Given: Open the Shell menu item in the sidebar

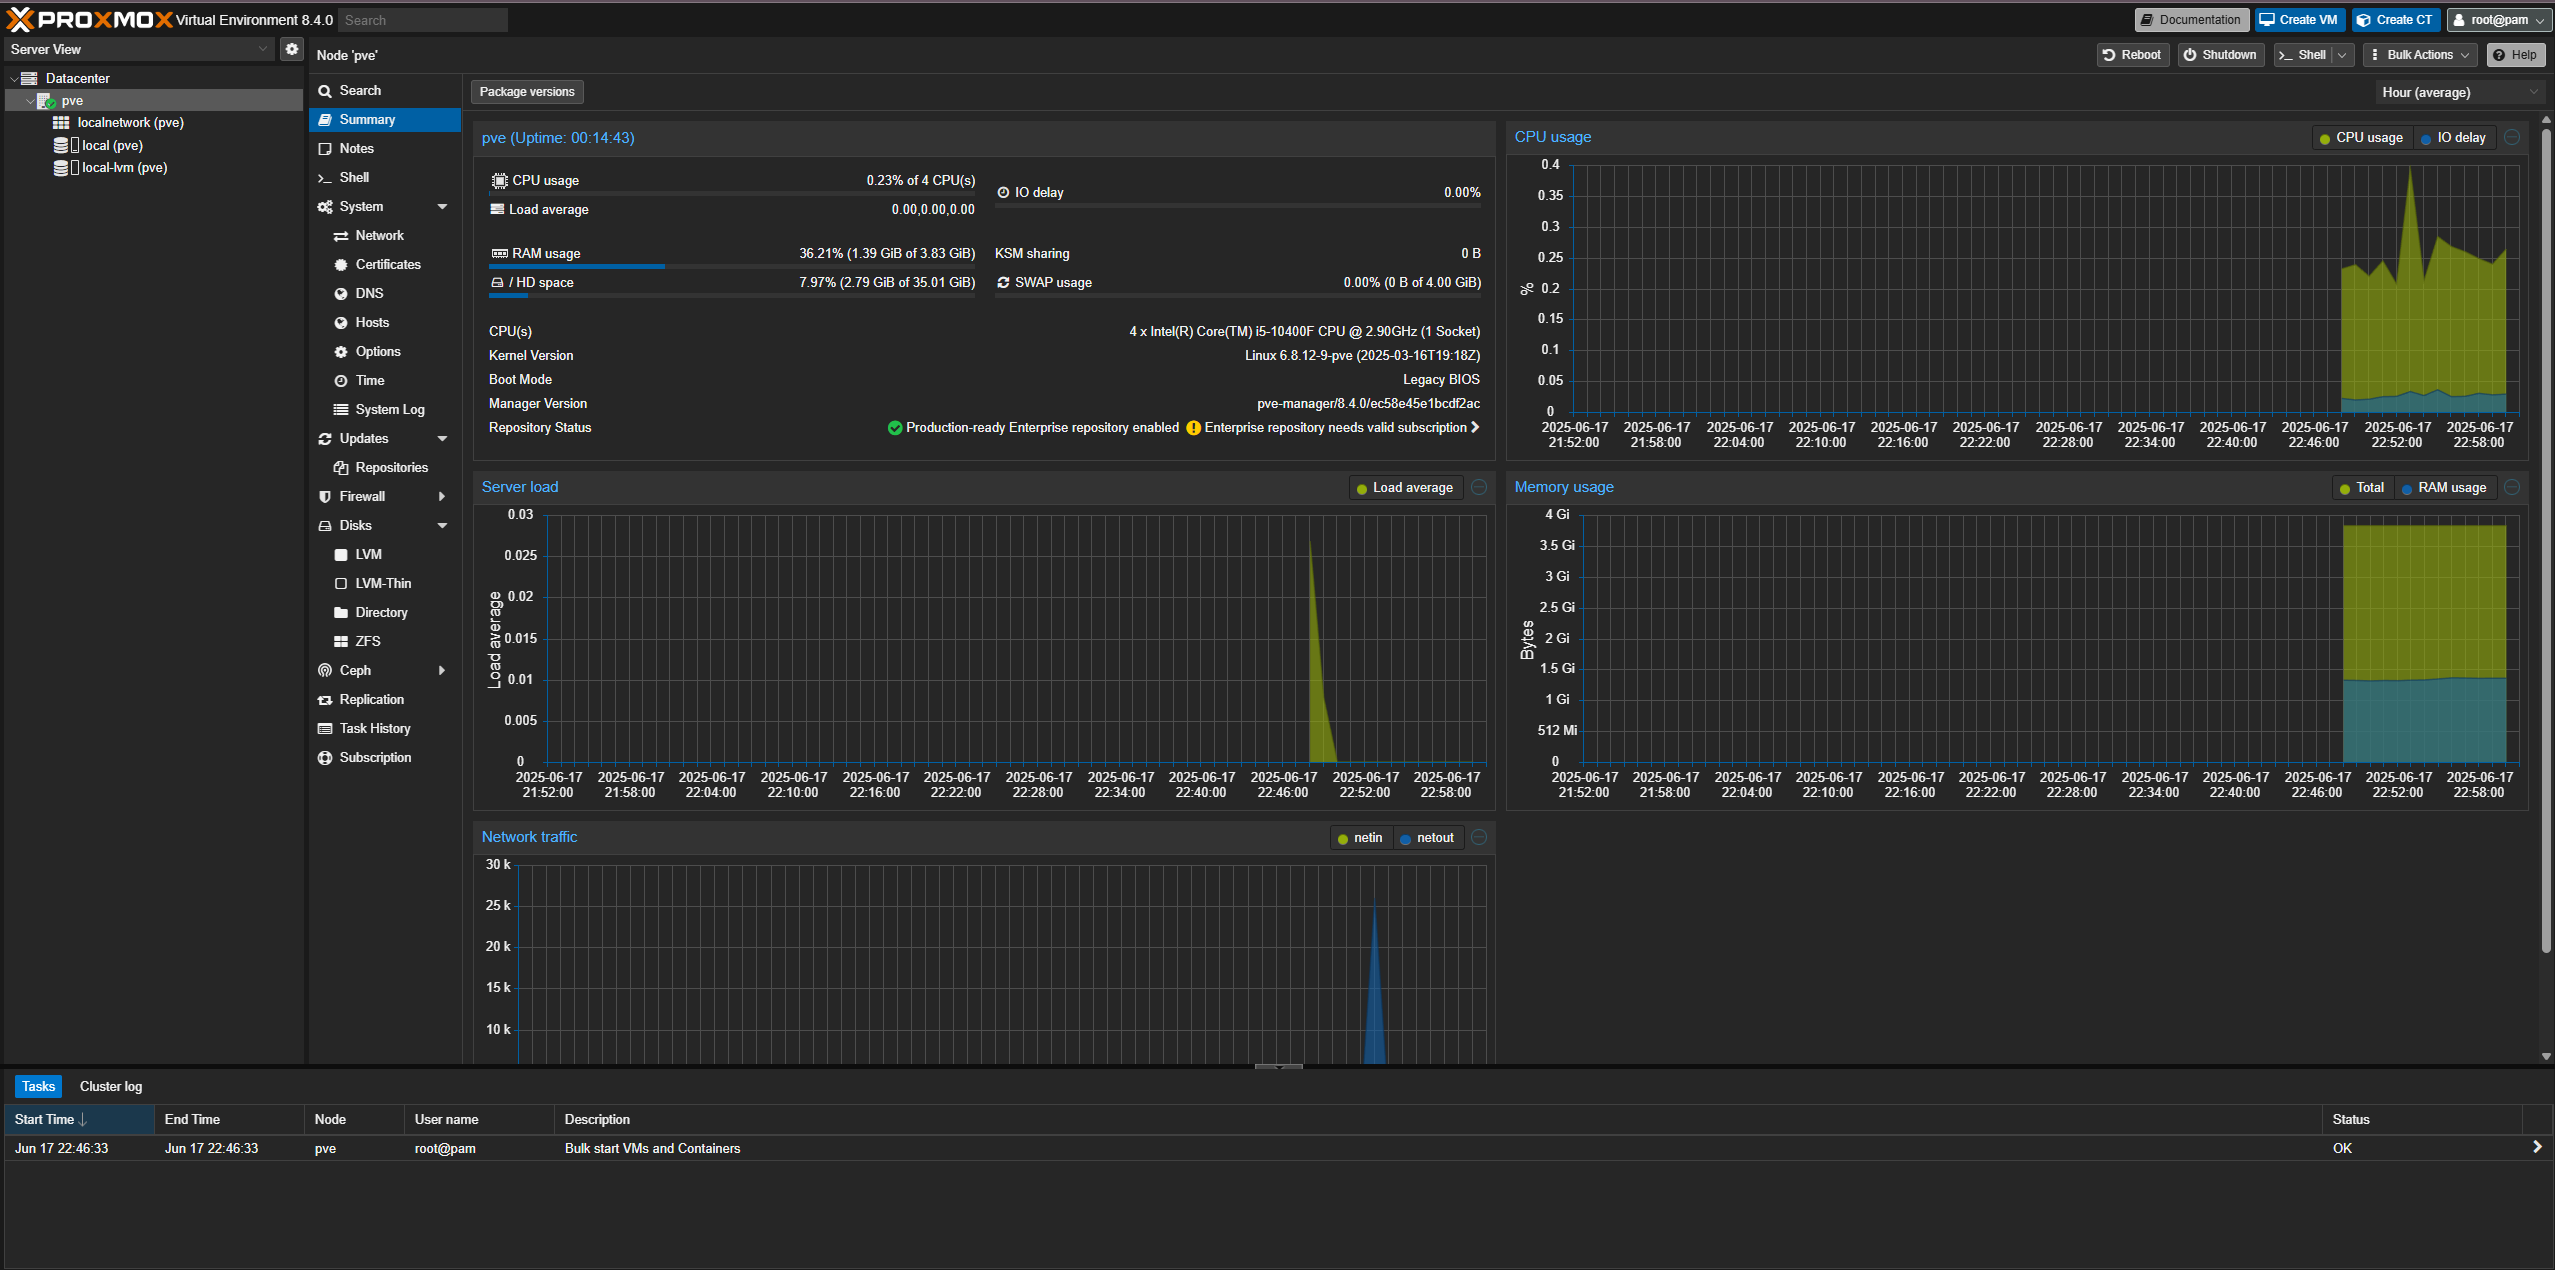Looking at the screenshot, I should tap(385, 178).
